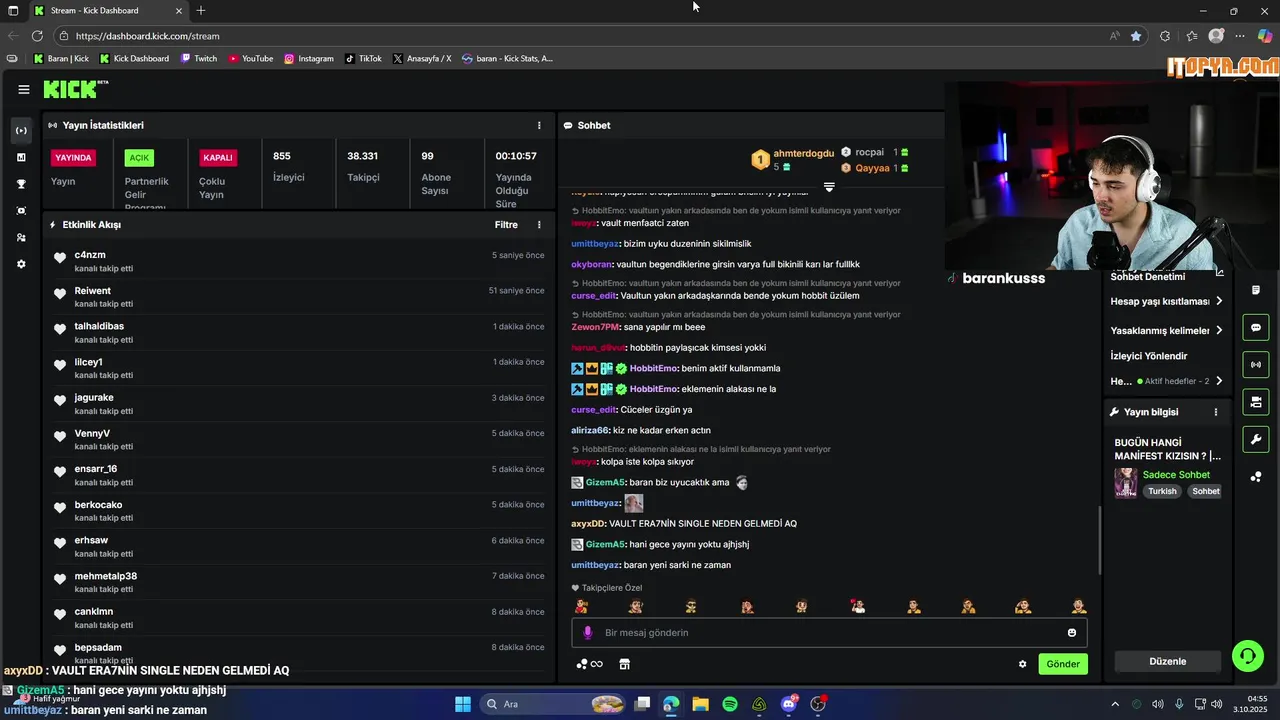Click the Sohbet tag in stream info

click(x=1206, y=491)
